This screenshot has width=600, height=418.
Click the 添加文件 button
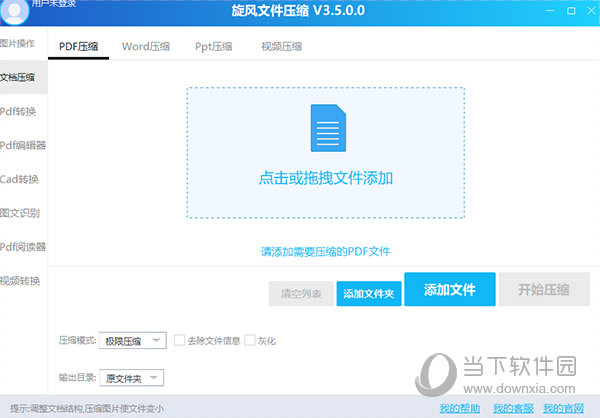coord(450,289)
